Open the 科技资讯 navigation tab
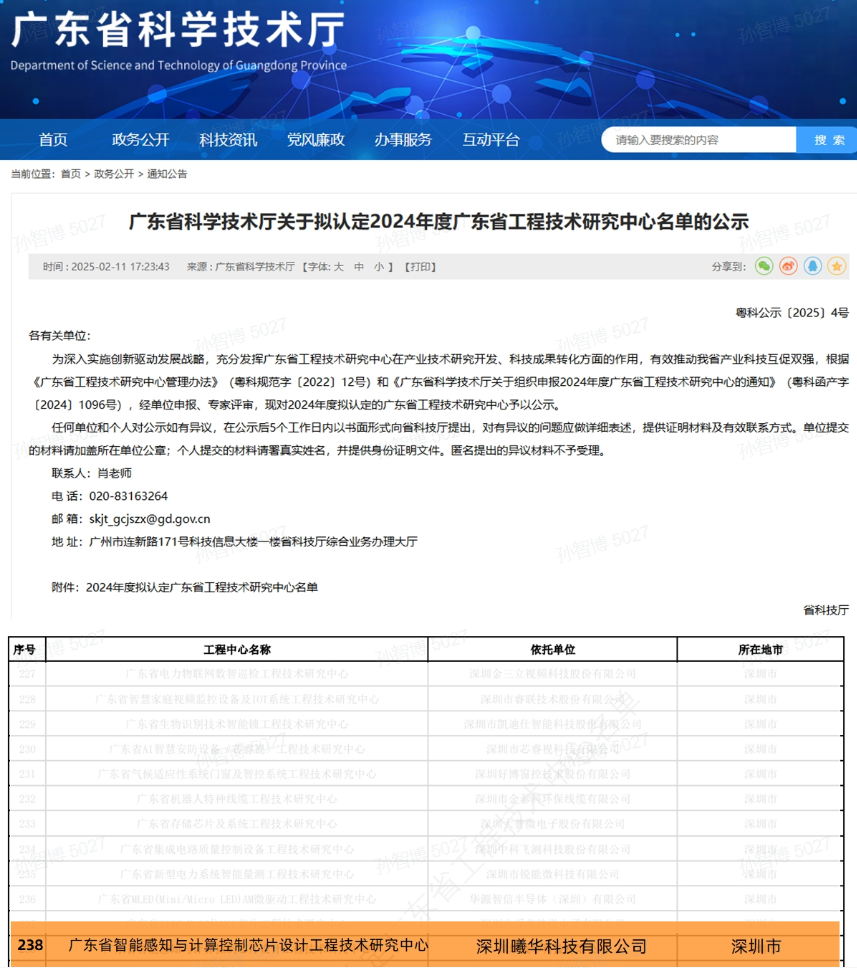Image resolution: width=857 pixels, height=968 pixels. point(228,140)
